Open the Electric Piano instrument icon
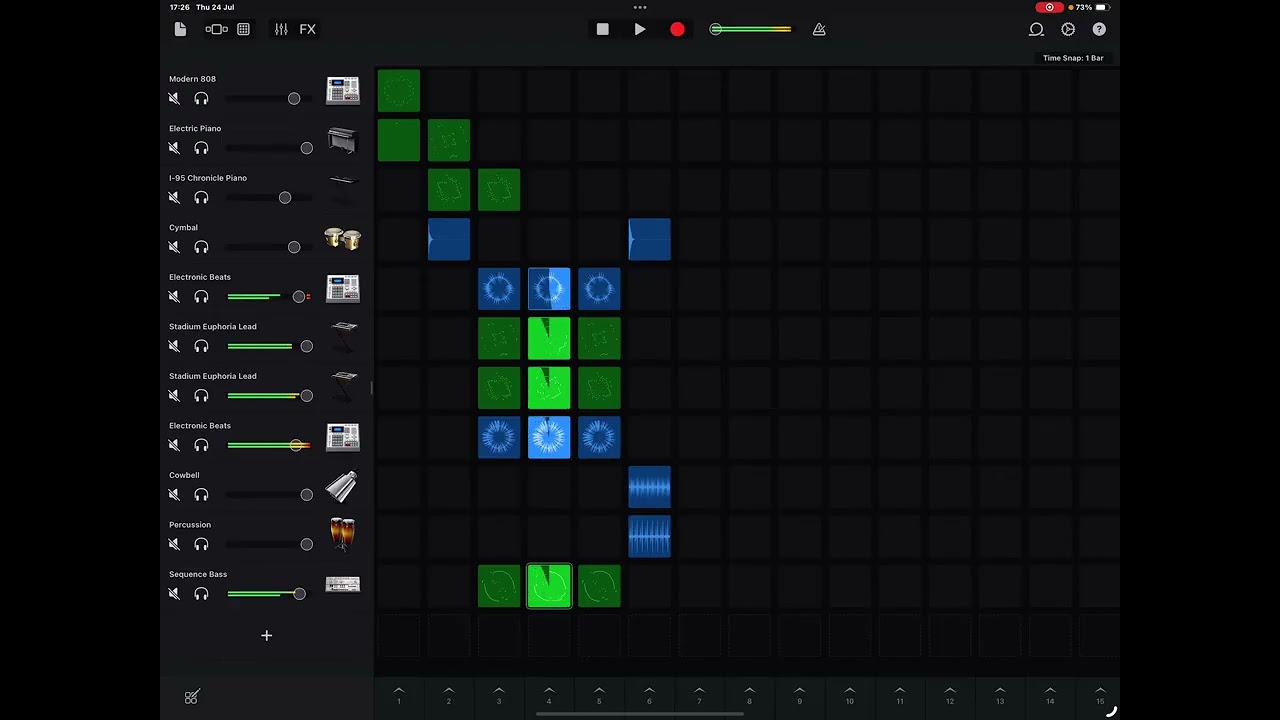 click(342, 139)
